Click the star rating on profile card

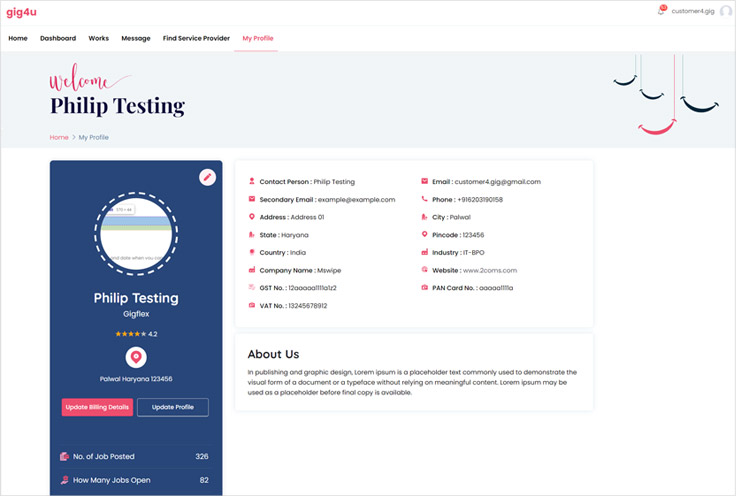point(130,334)
